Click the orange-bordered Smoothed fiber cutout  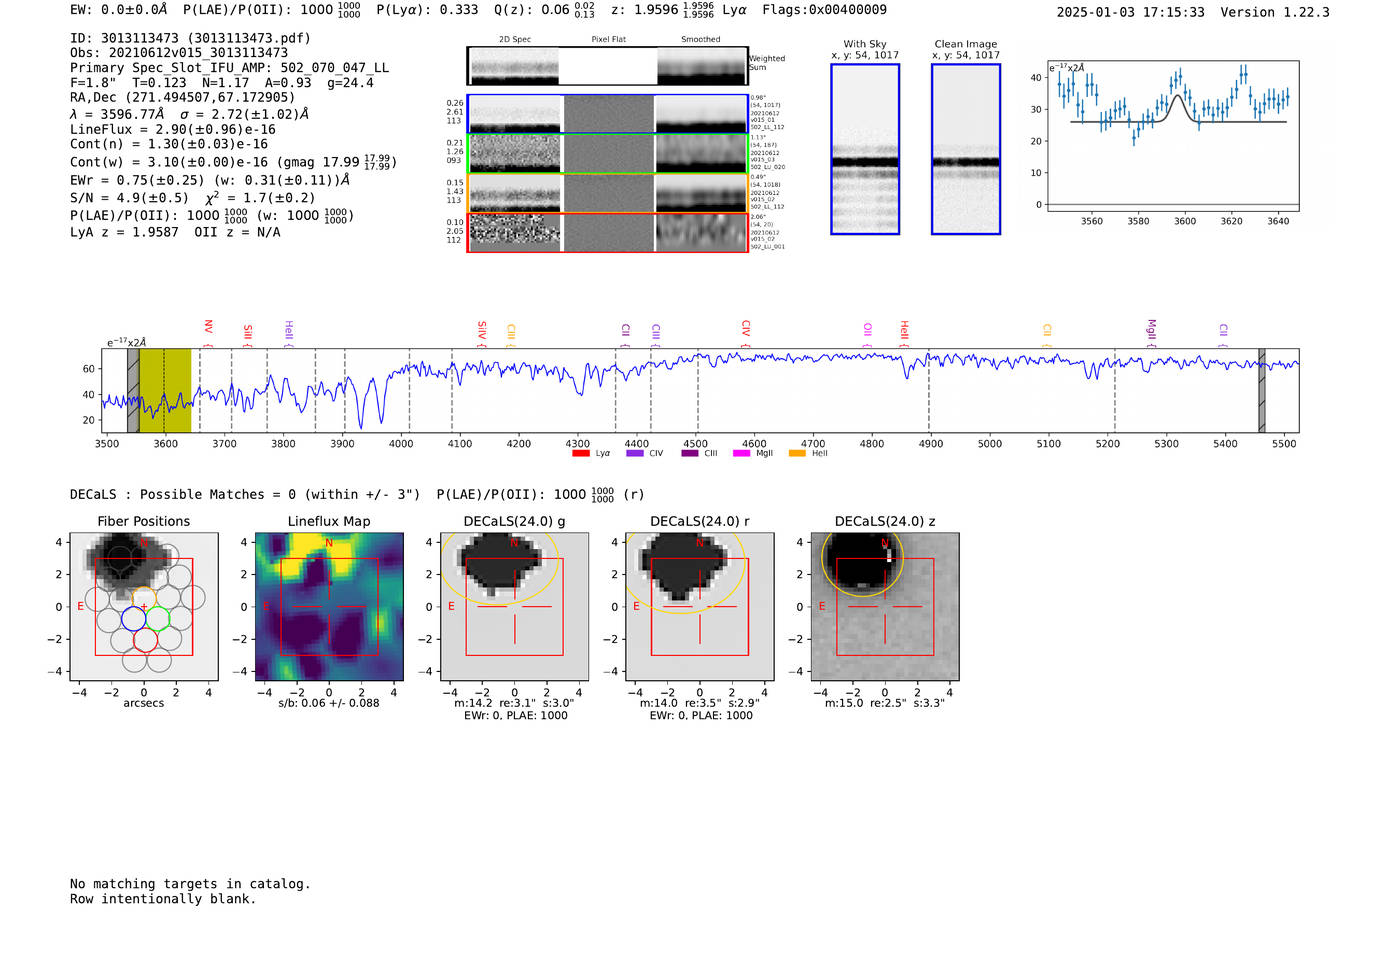point(701,193)
